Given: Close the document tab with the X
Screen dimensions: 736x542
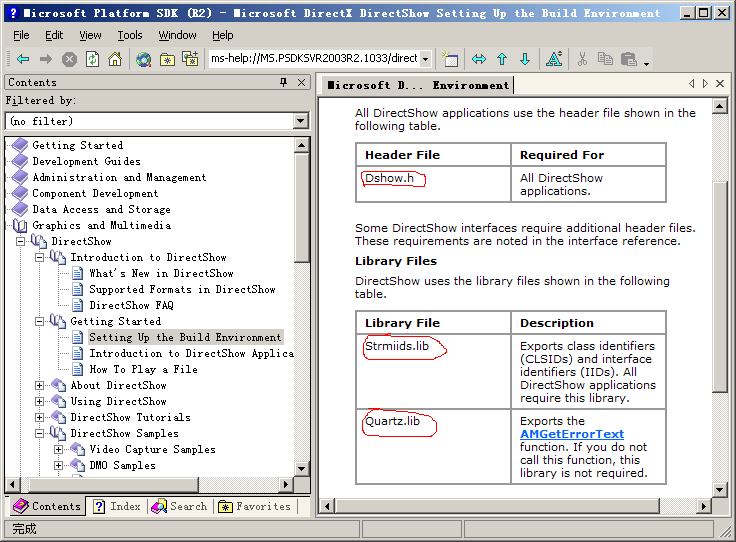Looking at the screenshot, I should (x=720, y=84).
